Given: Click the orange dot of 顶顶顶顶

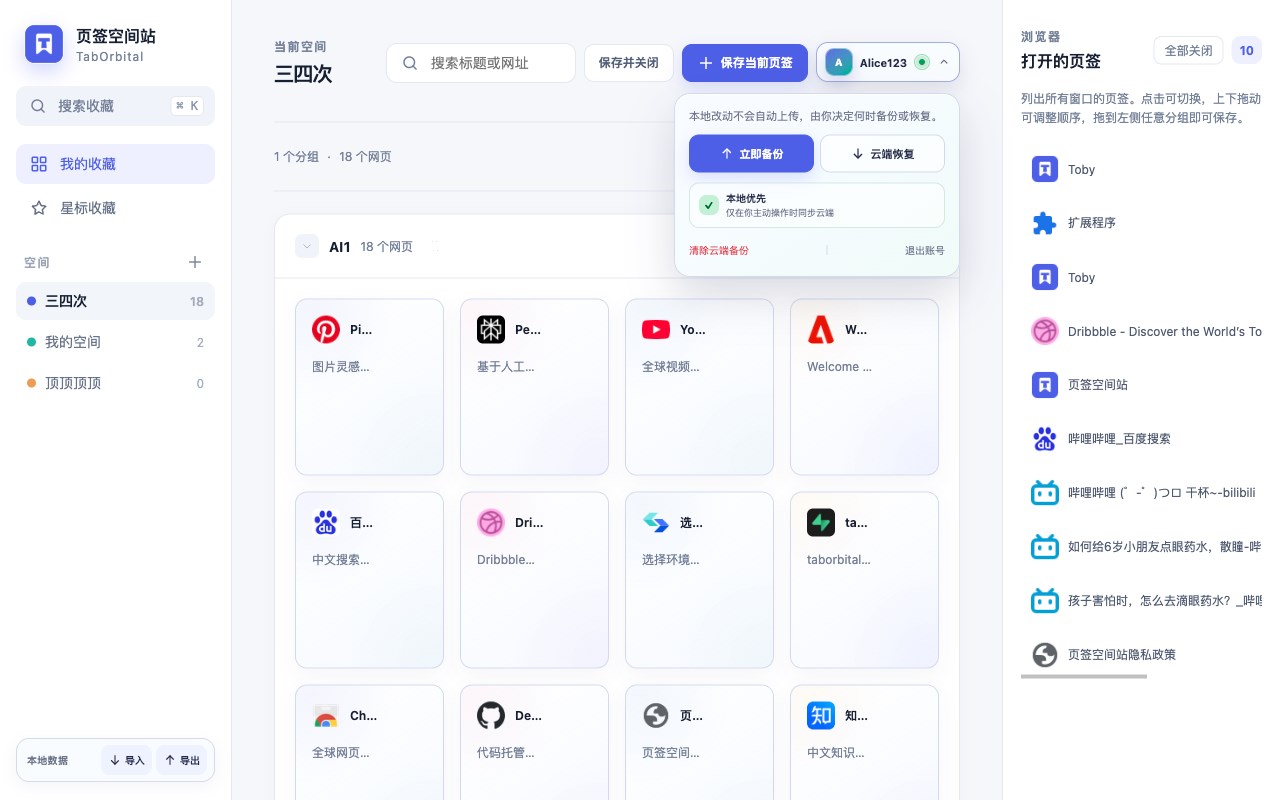Looking at the screenshot, I should click(x=31, y=383).
